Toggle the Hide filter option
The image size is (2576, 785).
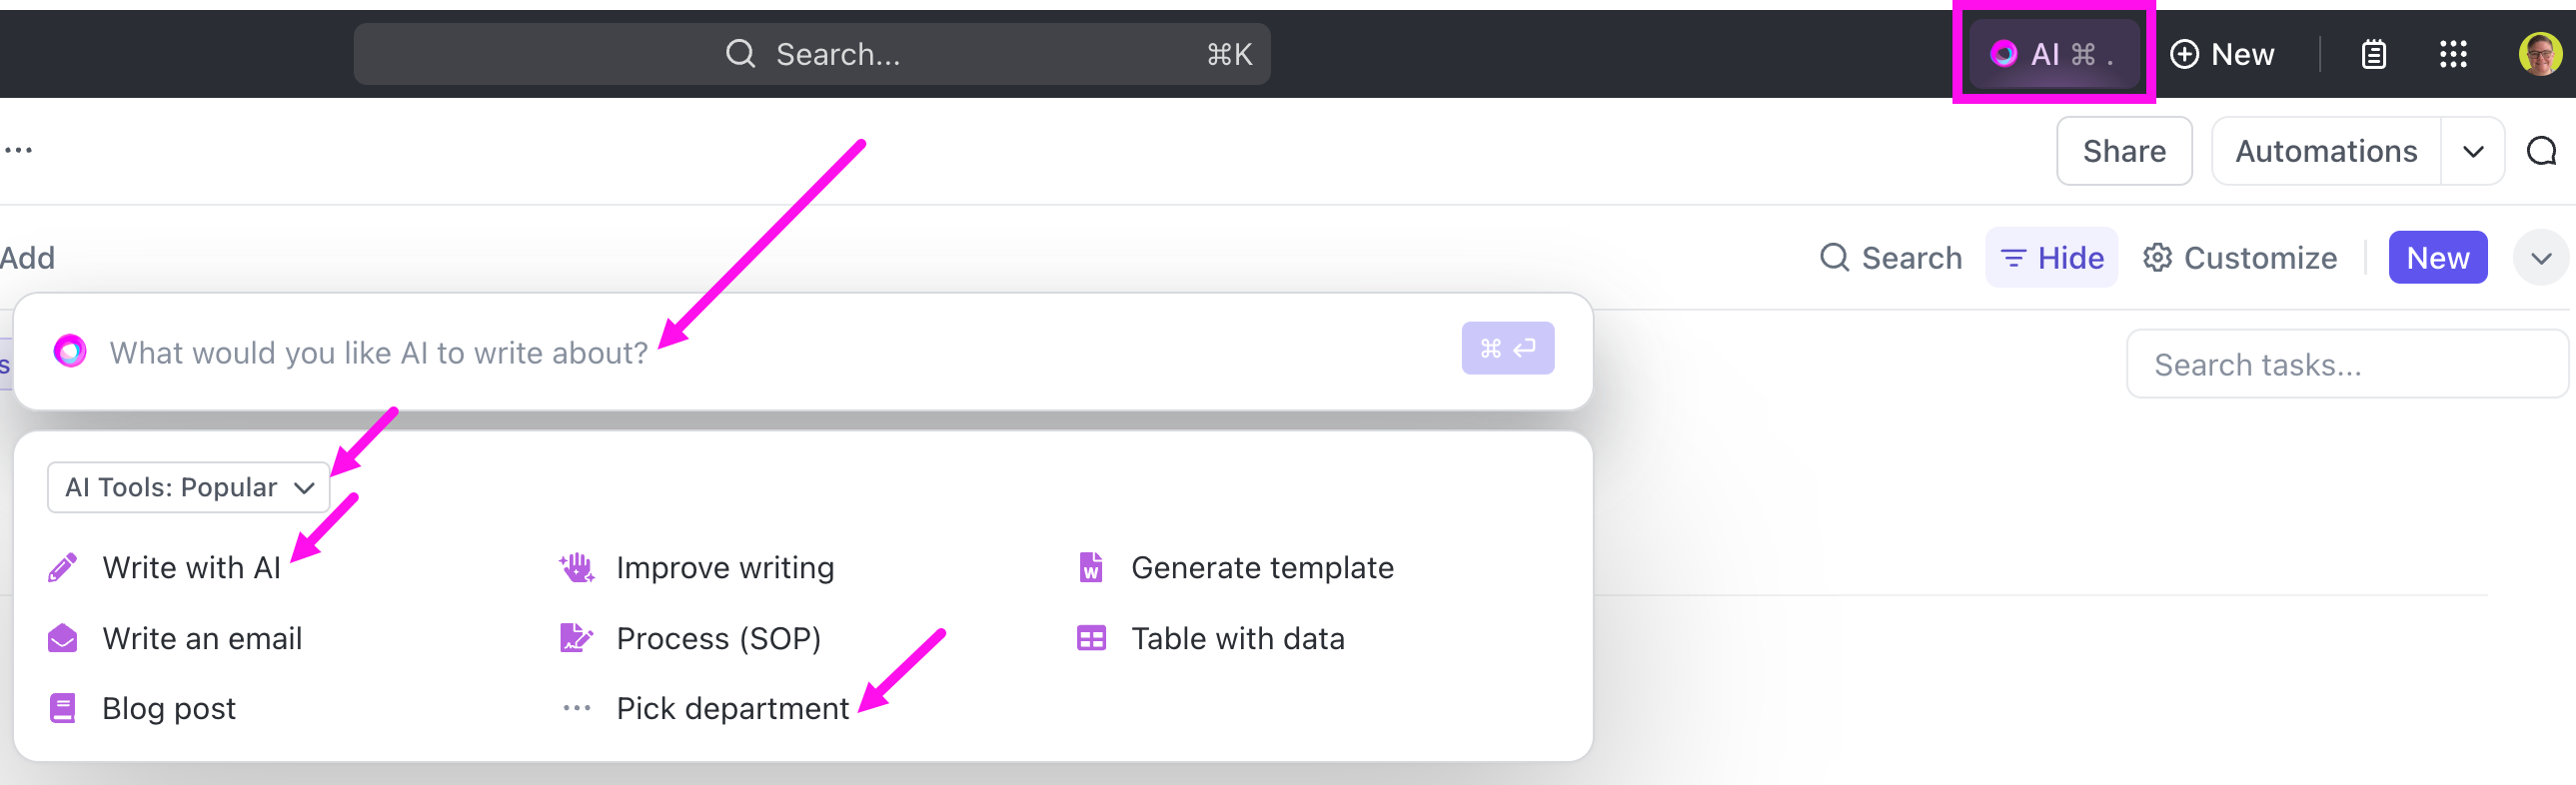[2051, 257]
